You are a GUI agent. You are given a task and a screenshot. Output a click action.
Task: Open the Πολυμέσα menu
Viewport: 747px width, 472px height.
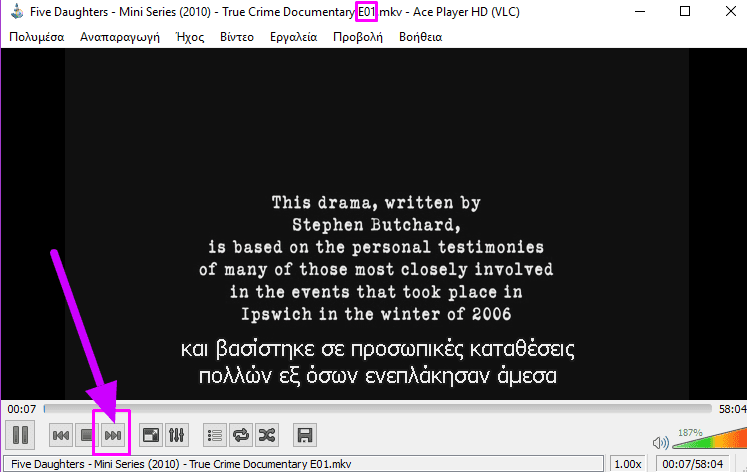coord(37,37)
